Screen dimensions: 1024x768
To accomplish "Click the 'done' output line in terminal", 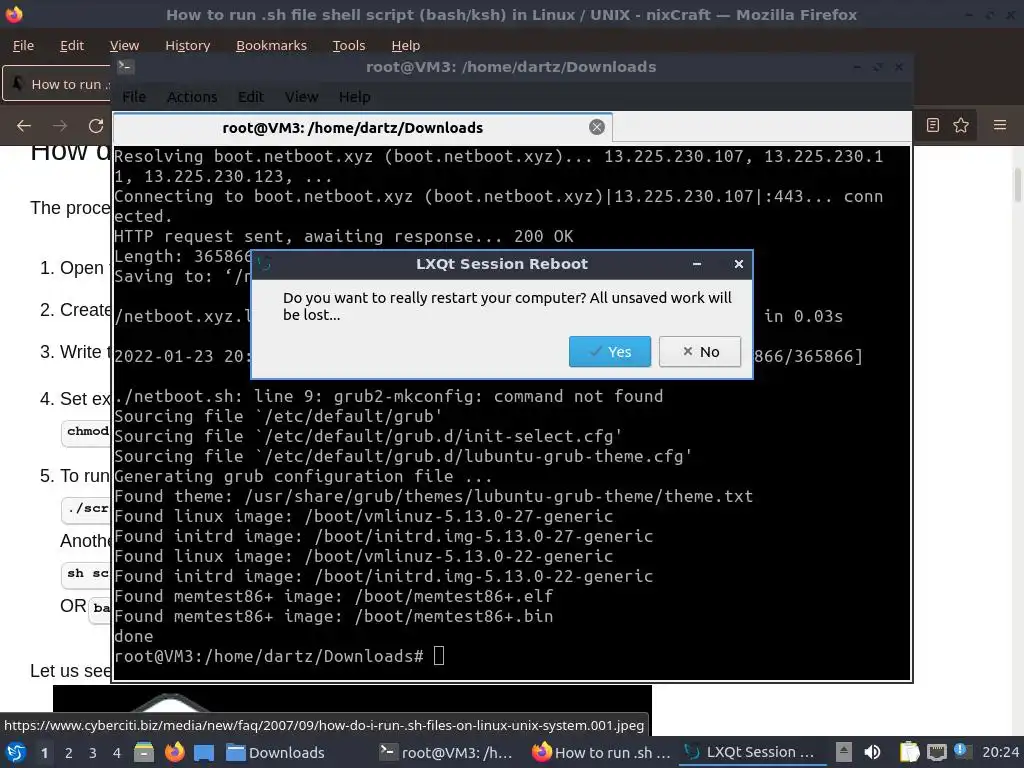I will [134, 636].
